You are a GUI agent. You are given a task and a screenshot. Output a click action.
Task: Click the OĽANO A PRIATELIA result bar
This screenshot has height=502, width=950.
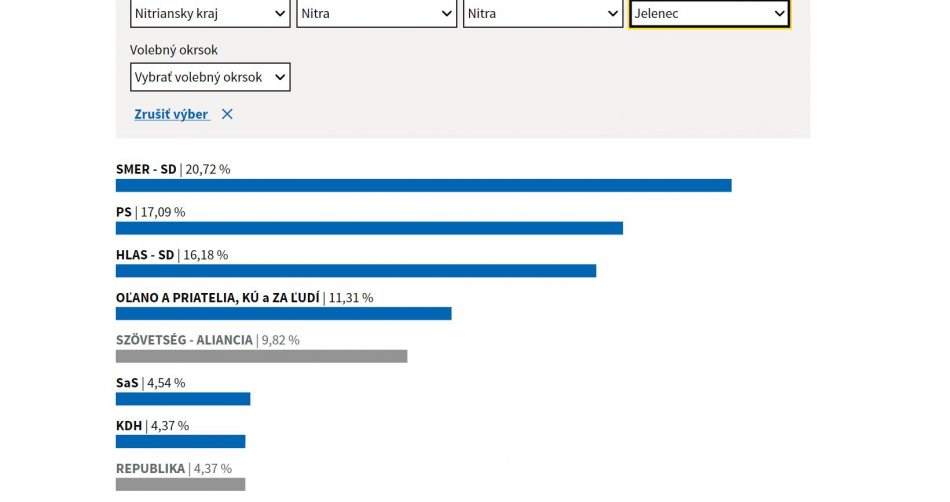[x=283, y=314]
